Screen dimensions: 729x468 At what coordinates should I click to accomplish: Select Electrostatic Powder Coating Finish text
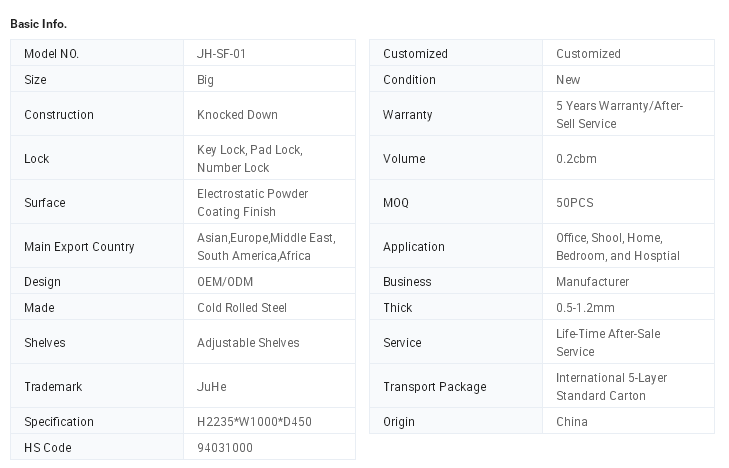252,203
